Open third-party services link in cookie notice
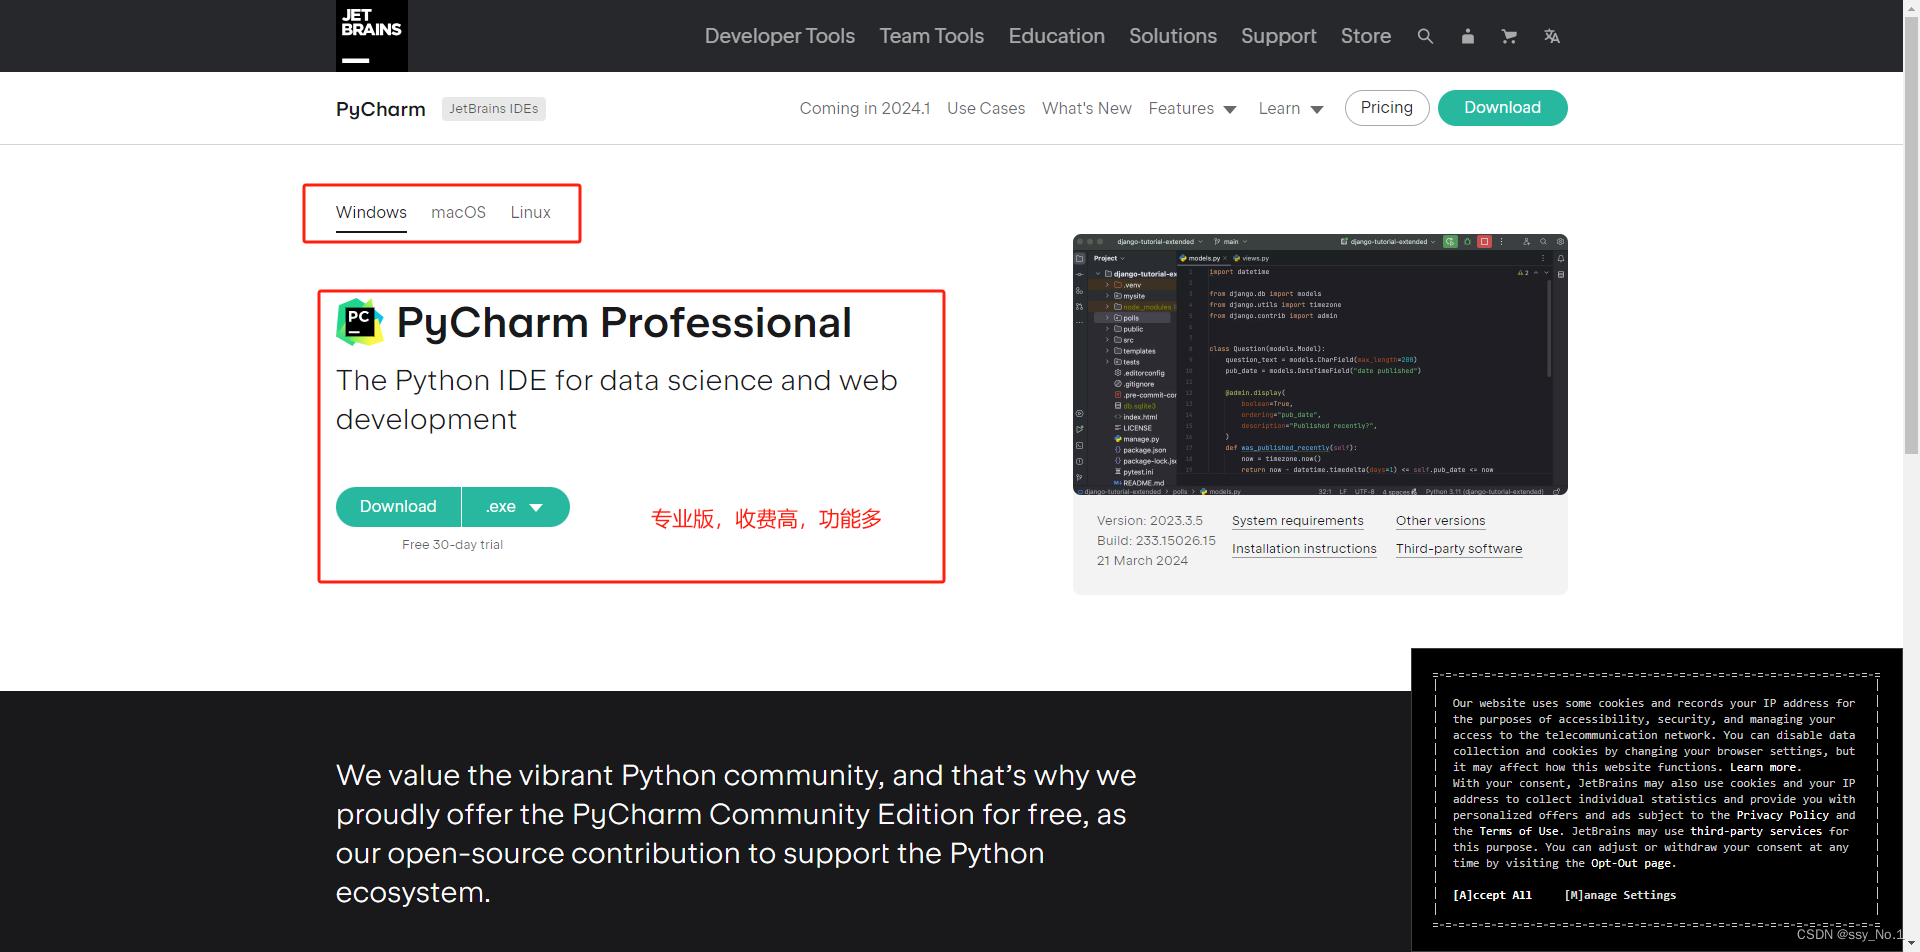This screenshot has width=1920, height=952. (1756, 831)
